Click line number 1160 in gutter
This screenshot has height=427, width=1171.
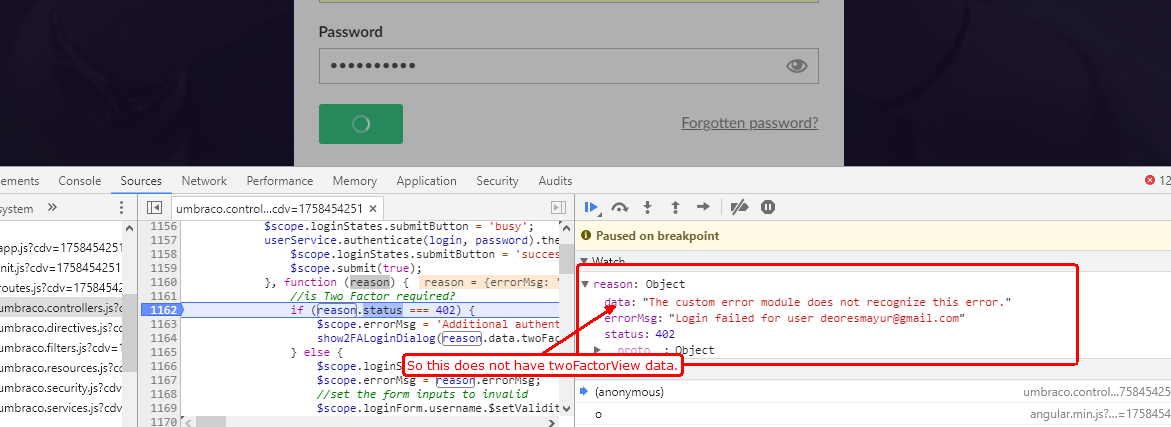(x=163, y=282)
